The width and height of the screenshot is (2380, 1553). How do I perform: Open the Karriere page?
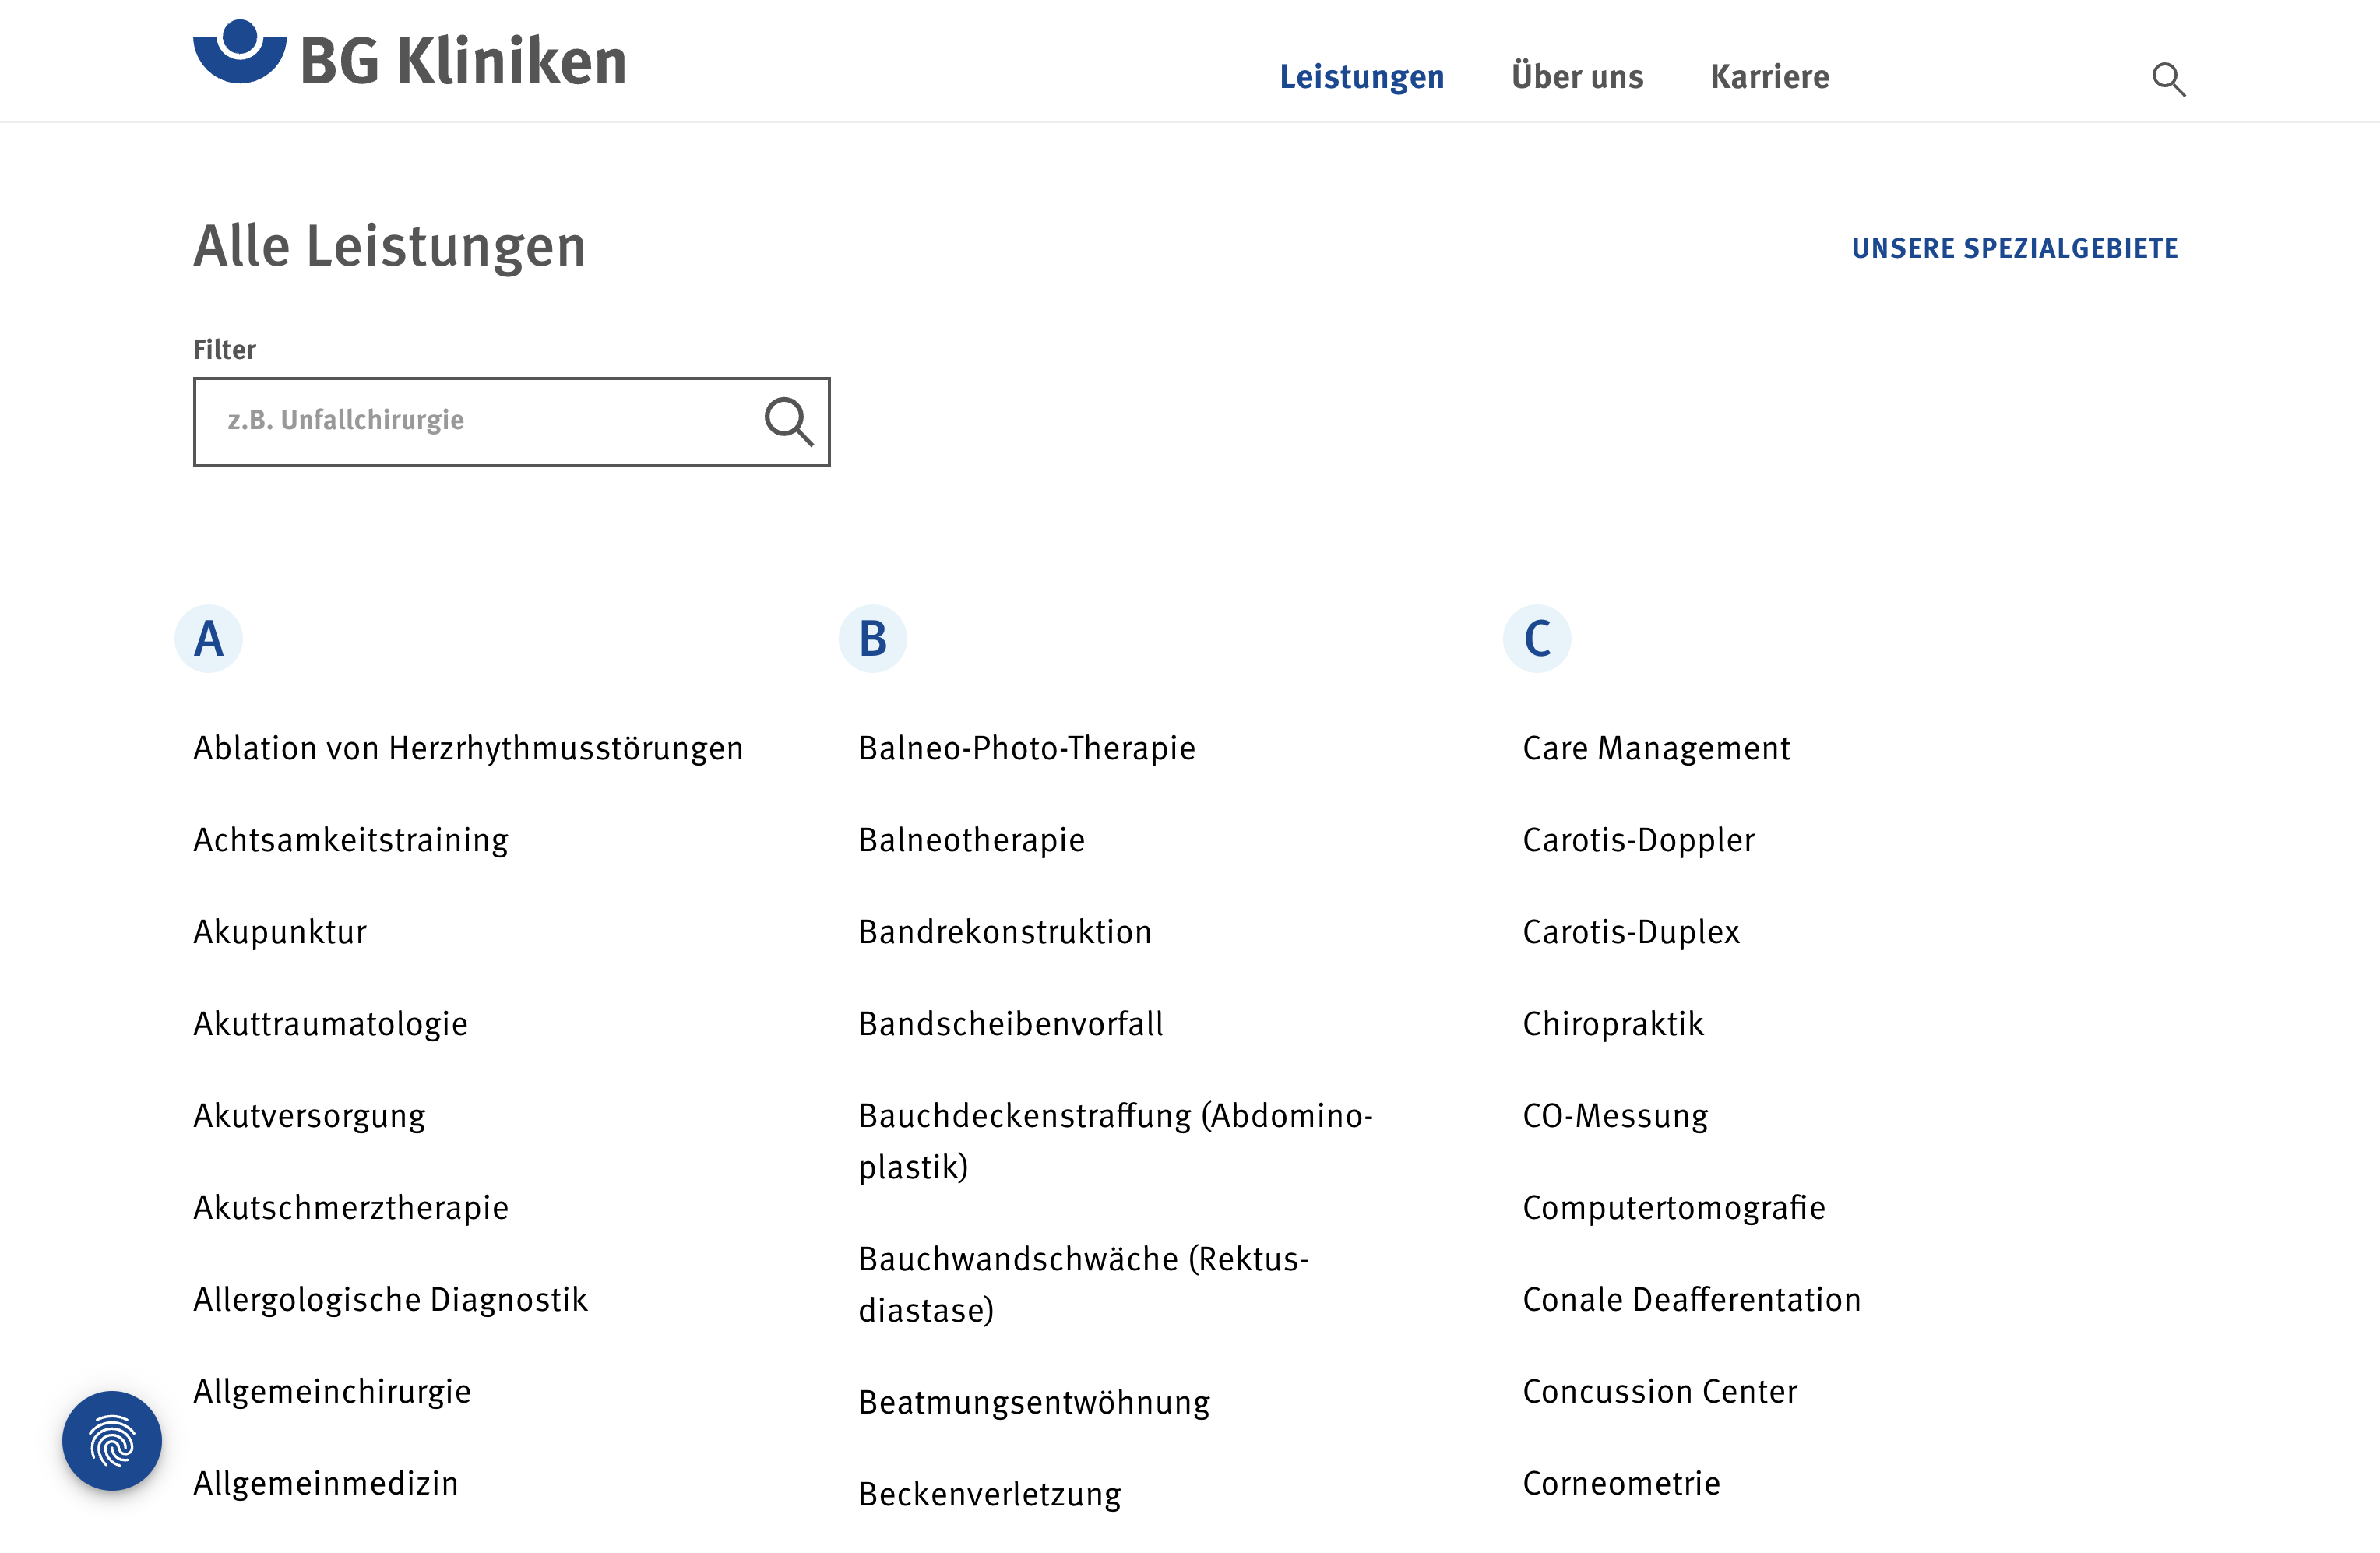1769,77
